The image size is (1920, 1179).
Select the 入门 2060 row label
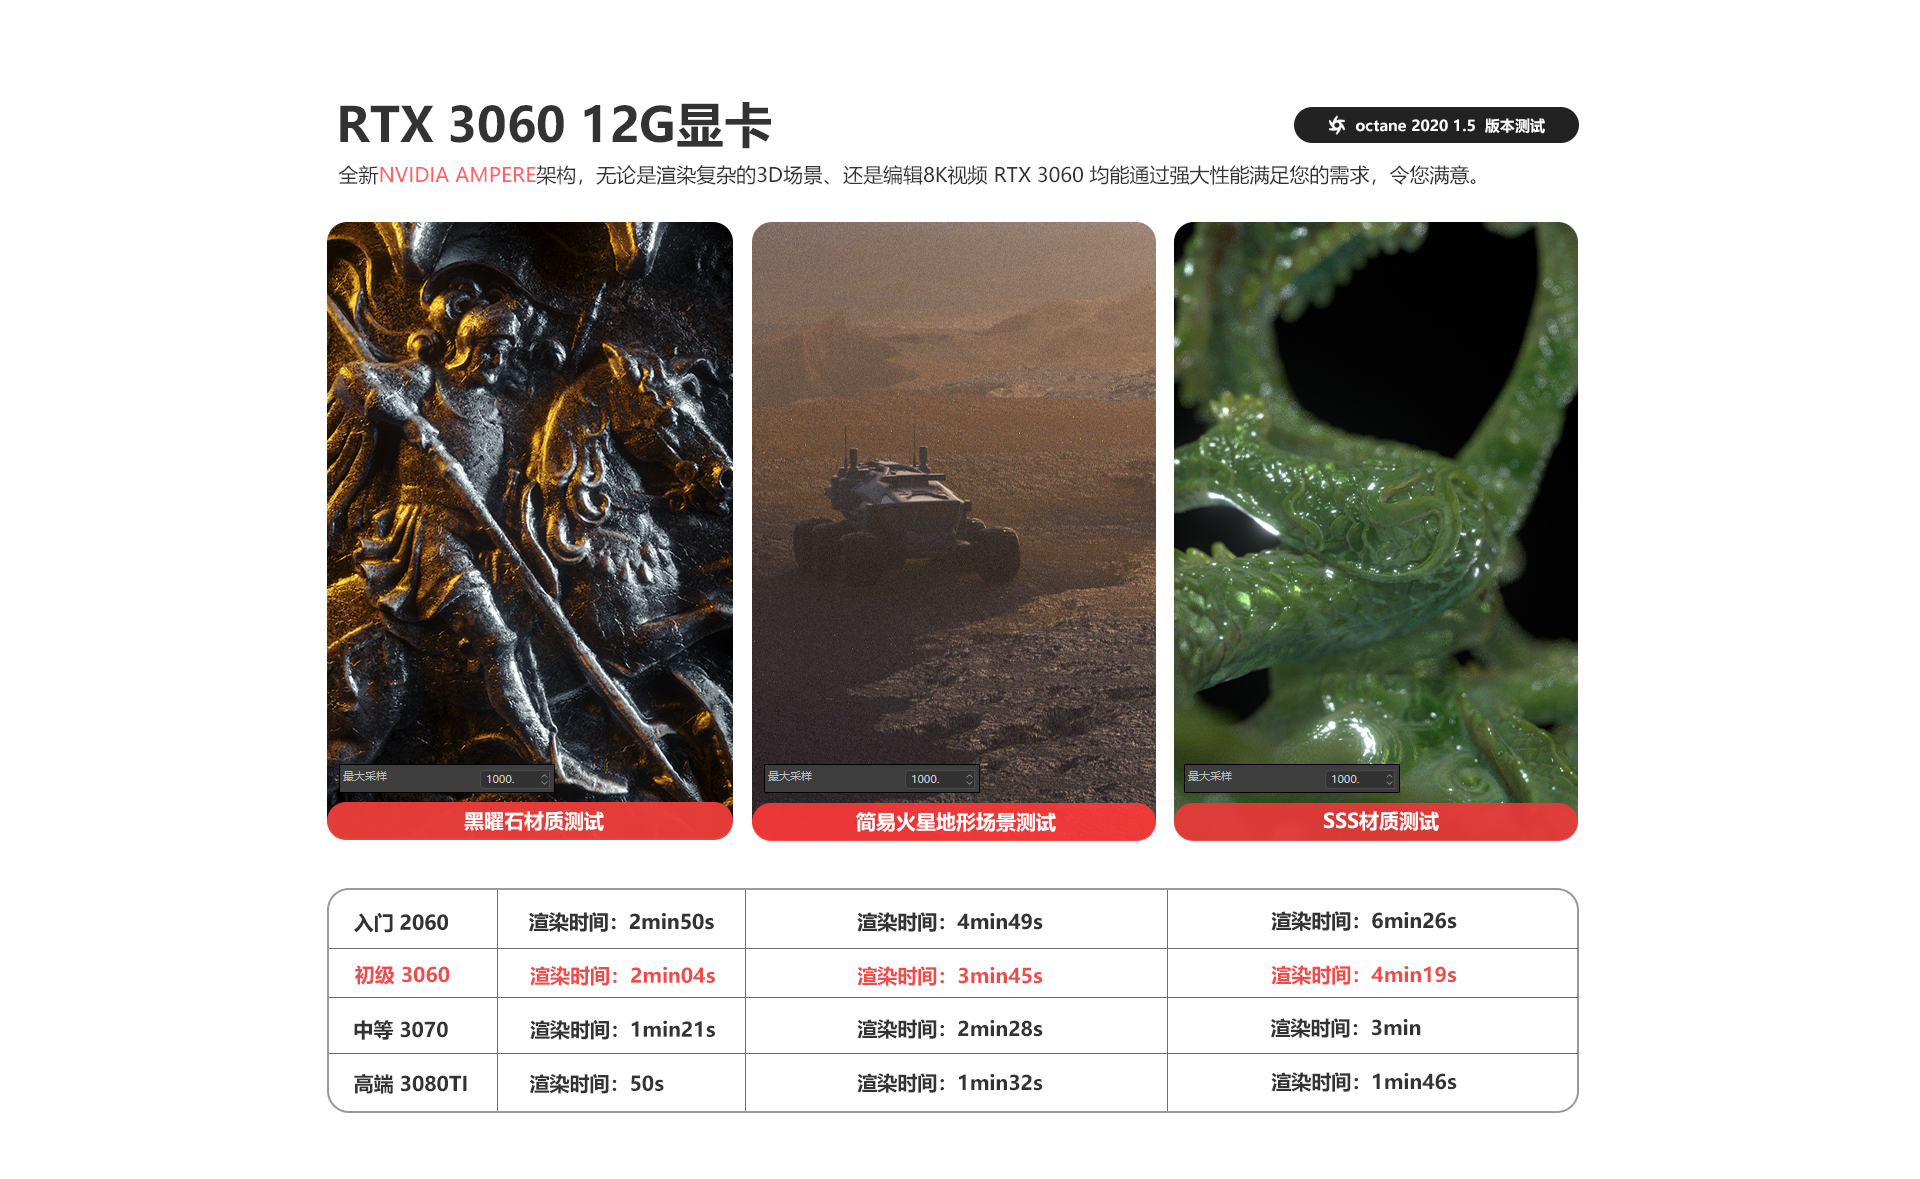pos(401,922)
